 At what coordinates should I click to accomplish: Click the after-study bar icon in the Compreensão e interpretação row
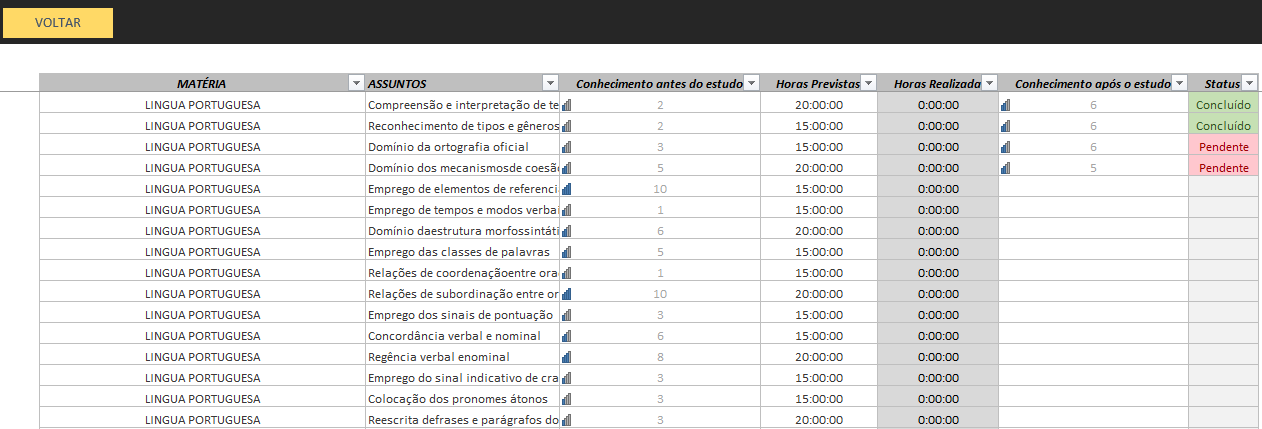tap(1006, 104)
